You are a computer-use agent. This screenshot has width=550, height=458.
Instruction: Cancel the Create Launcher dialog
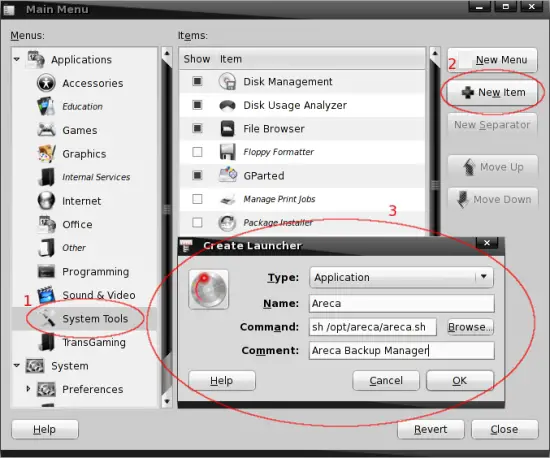pos(386,380)
